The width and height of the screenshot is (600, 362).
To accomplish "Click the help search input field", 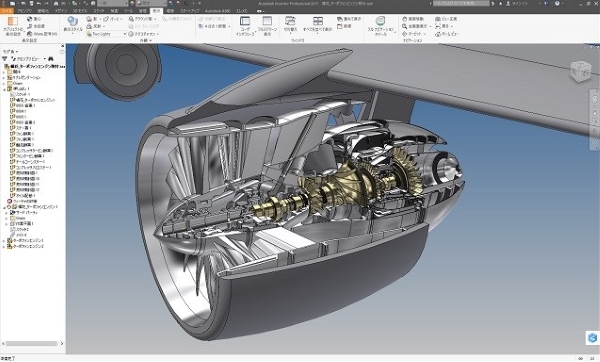I will point(461,3).
